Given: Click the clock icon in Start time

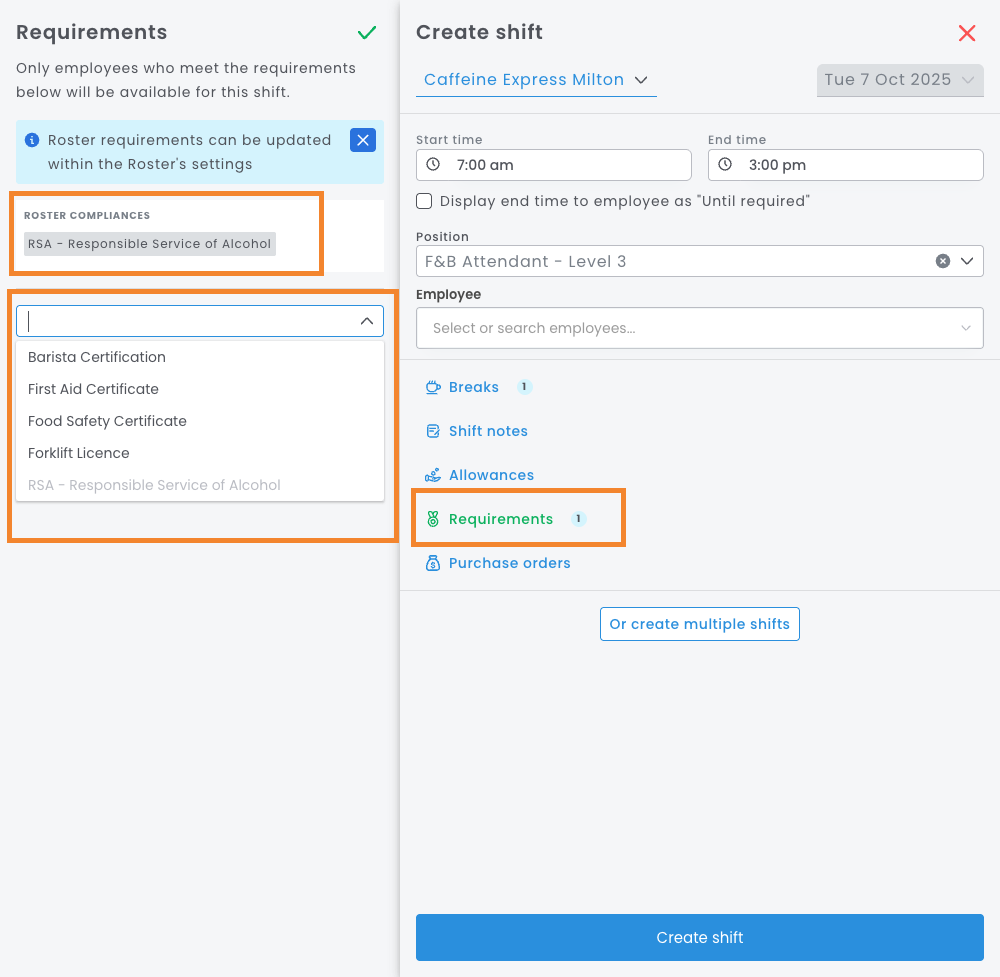Looking at the screenshot, I should (x=433, y=165).
